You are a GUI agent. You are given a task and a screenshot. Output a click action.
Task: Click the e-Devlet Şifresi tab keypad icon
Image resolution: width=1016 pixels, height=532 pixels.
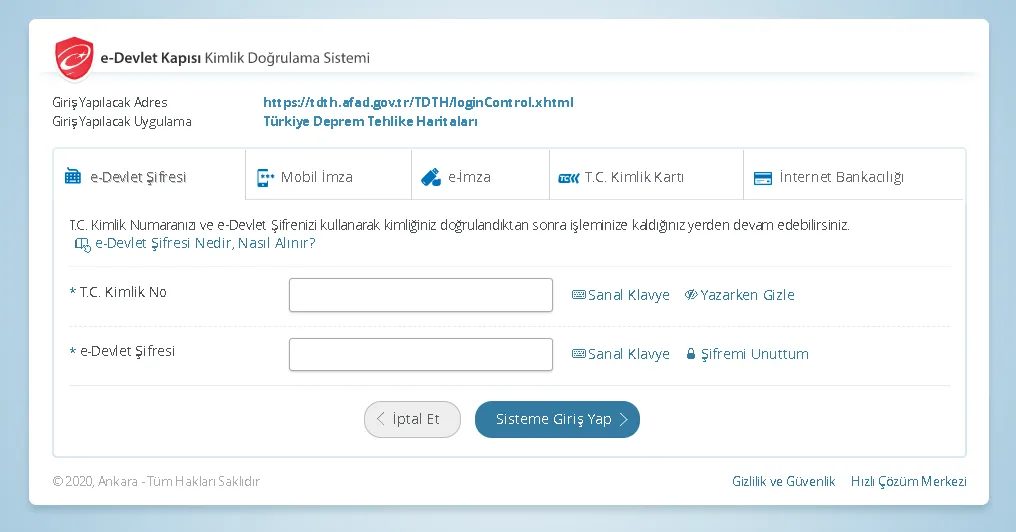point(73,176)
